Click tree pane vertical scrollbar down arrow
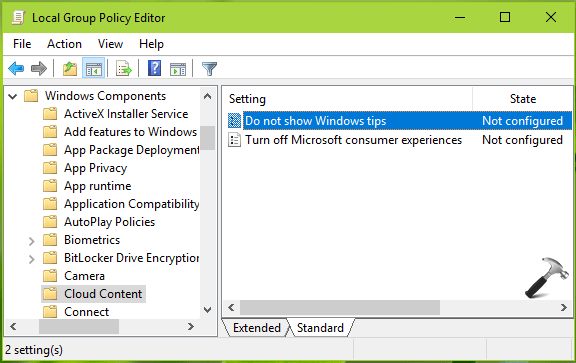 [x=207, y=310]
